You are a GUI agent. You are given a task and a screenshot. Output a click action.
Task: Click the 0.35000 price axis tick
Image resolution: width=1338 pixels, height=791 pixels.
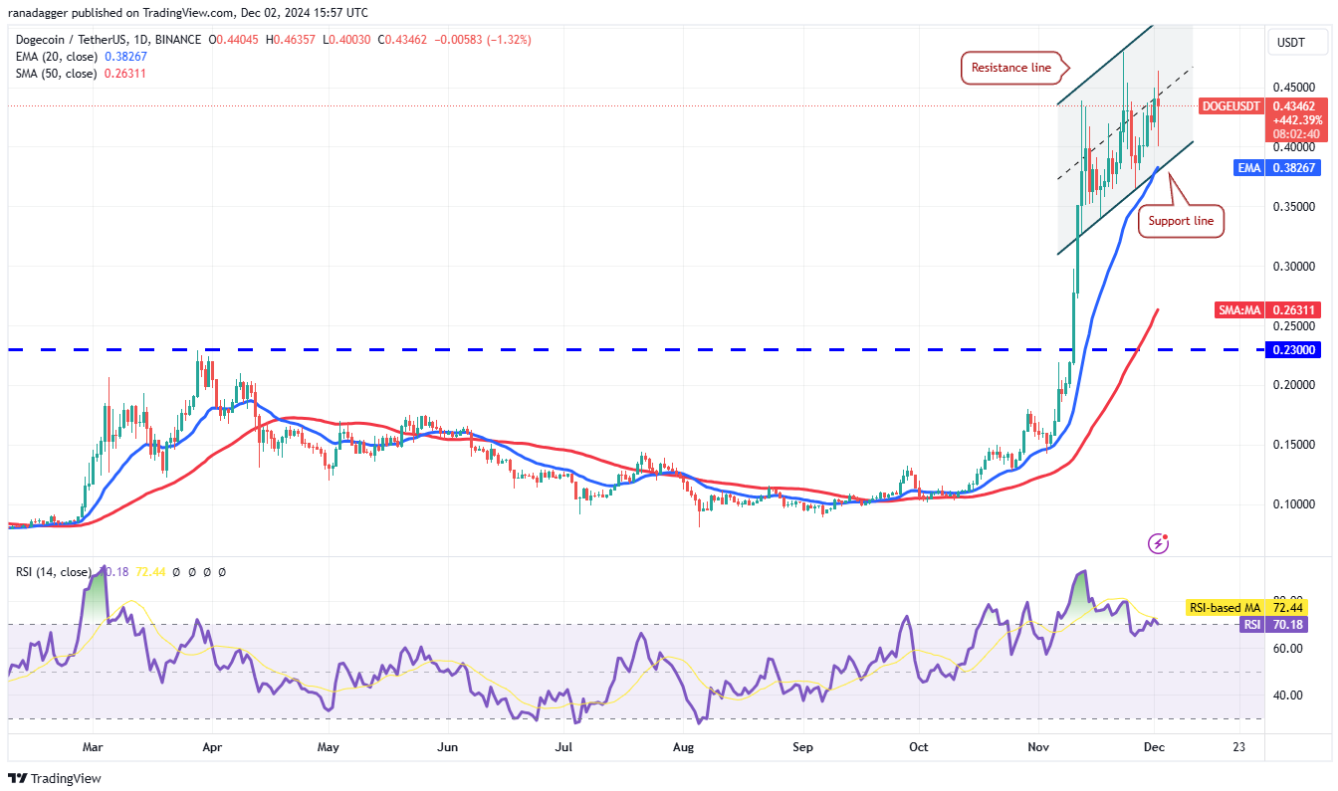coord(1293,207)
